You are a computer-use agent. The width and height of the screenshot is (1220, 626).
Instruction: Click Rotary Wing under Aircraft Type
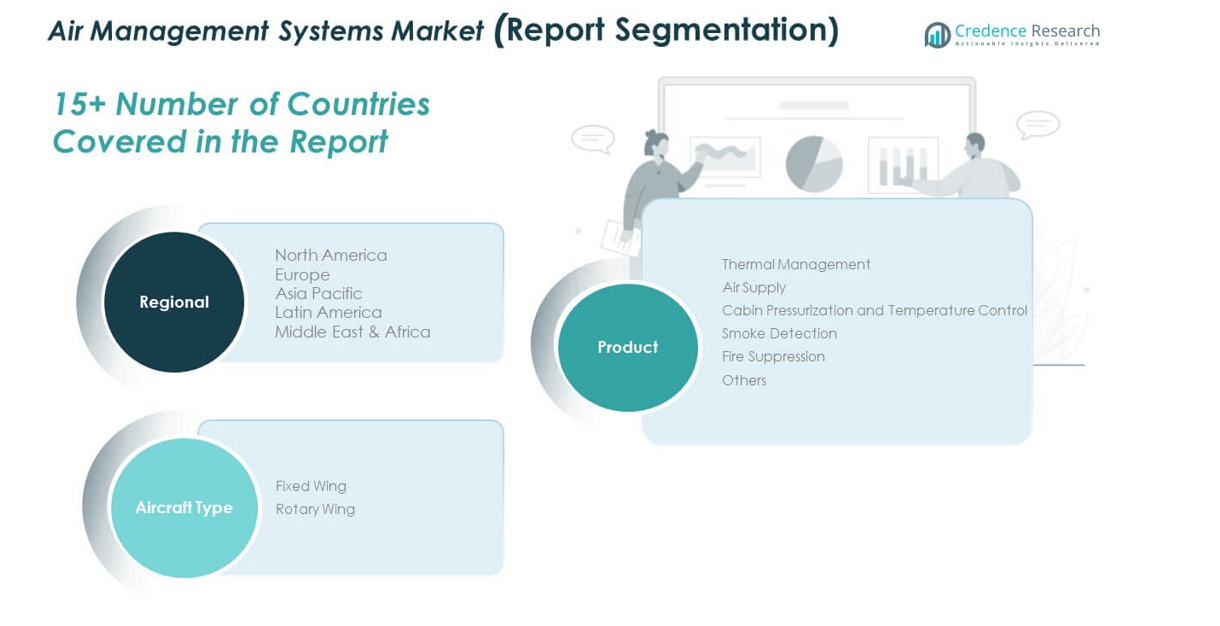coord(315,509)
